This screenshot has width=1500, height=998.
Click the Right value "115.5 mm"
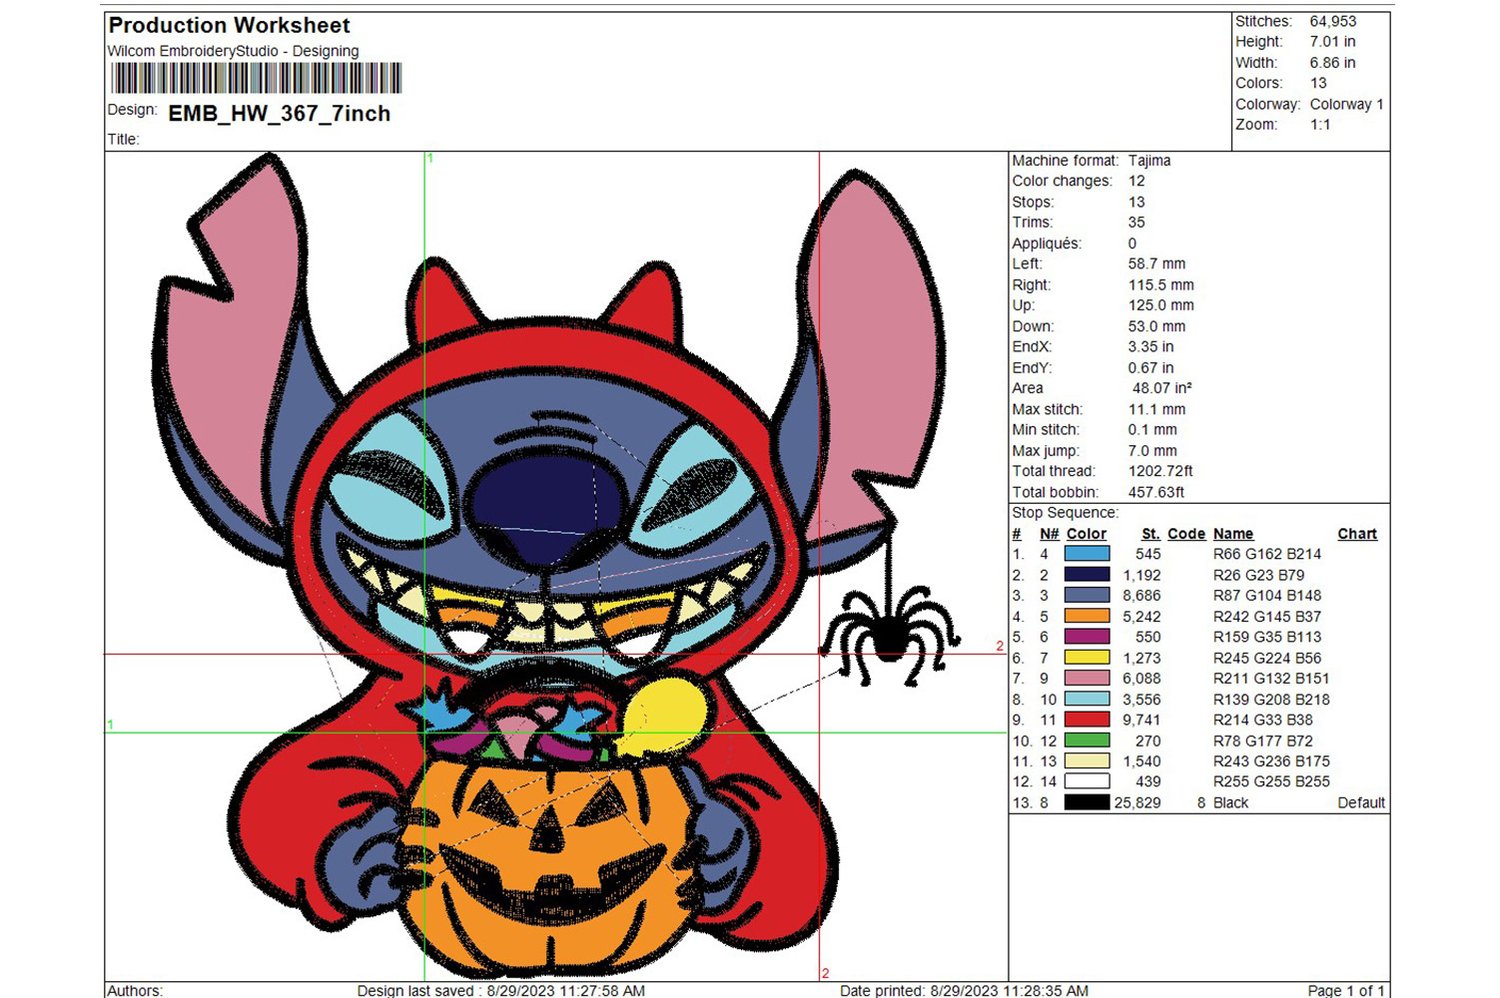click(x=1161, y=285)
